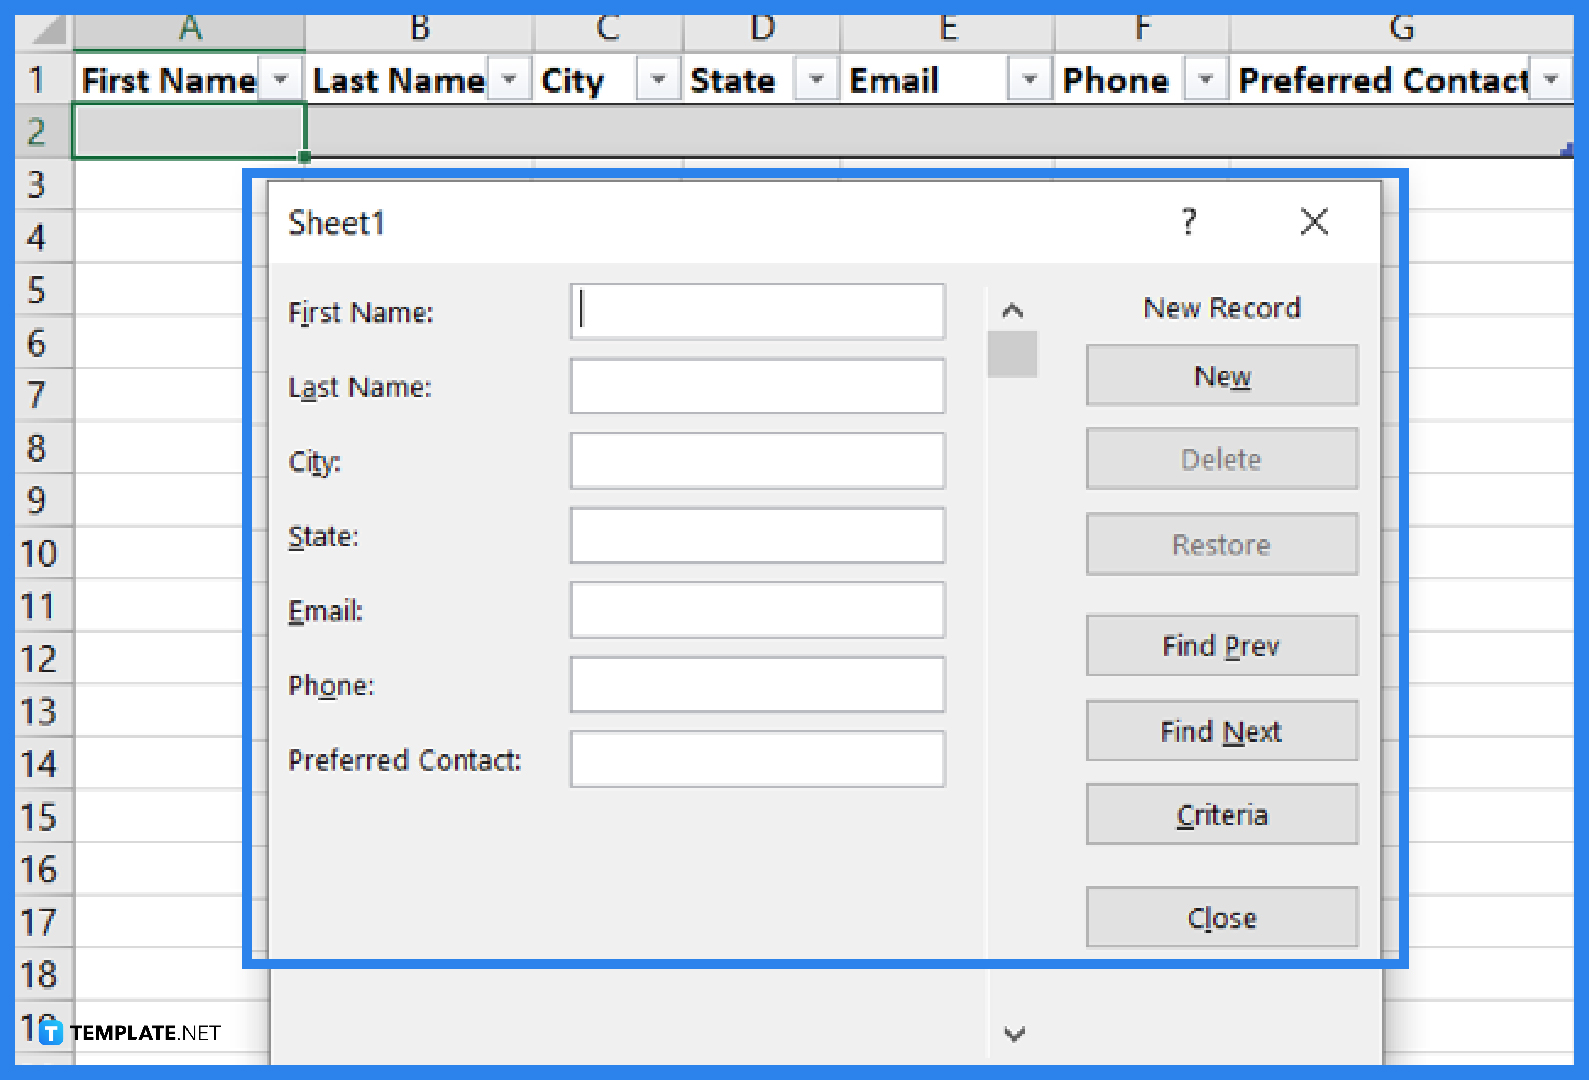Open the Email column filter dropdown
This screenshot has height=1080, width=1589.
click(x=1029, y=79)
